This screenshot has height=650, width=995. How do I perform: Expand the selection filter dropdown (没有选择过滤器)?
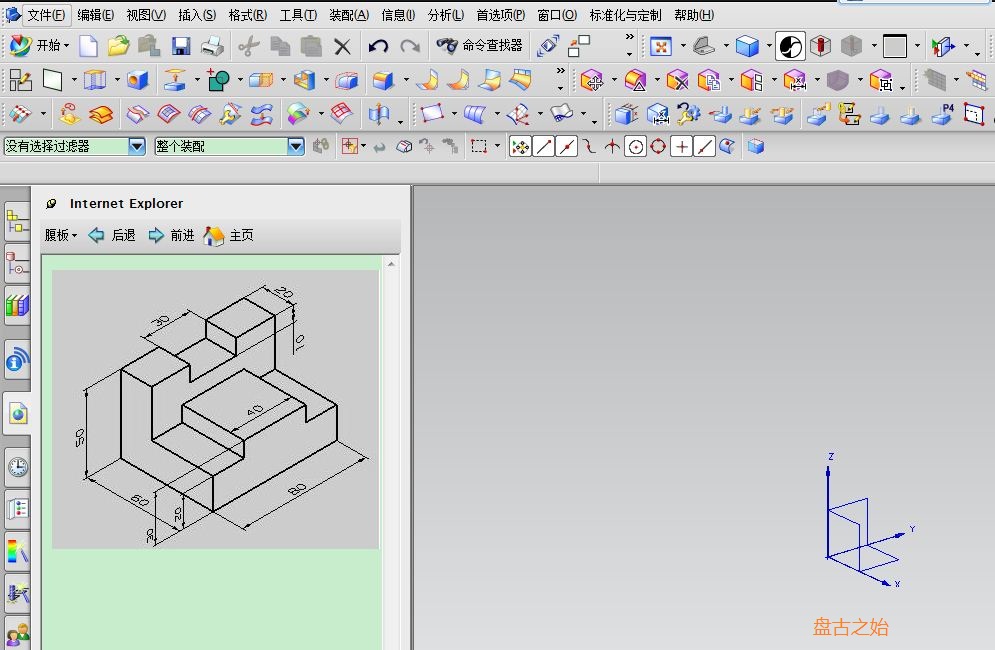tap(137, 146)
